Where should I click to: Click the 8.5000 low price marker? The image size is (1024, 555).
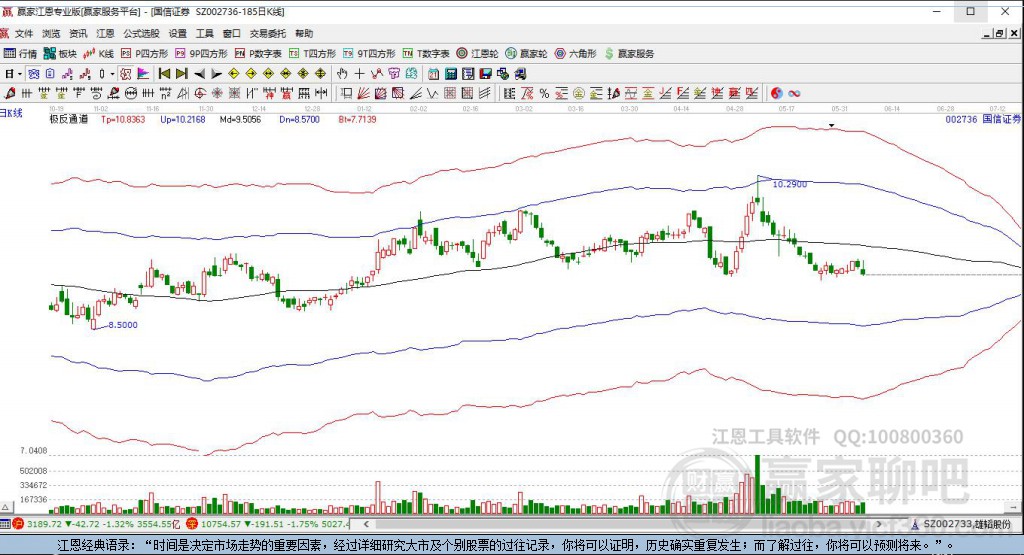pyautogui.click(x=123, y=325)
